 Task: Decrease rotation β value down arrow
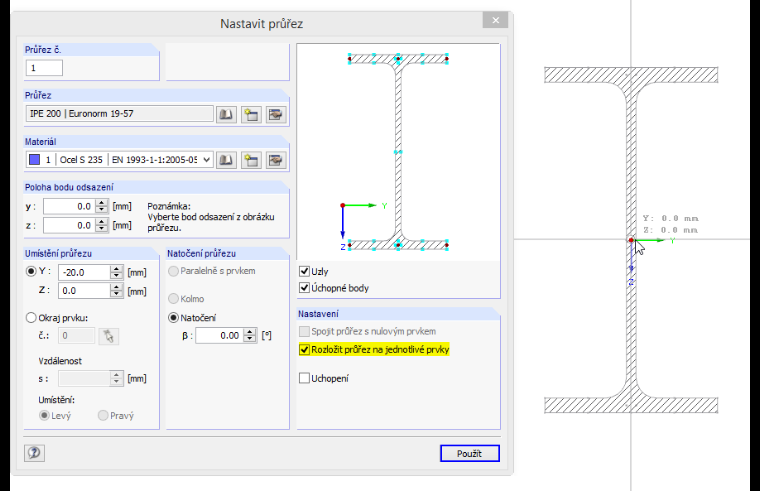click(250, 339)
